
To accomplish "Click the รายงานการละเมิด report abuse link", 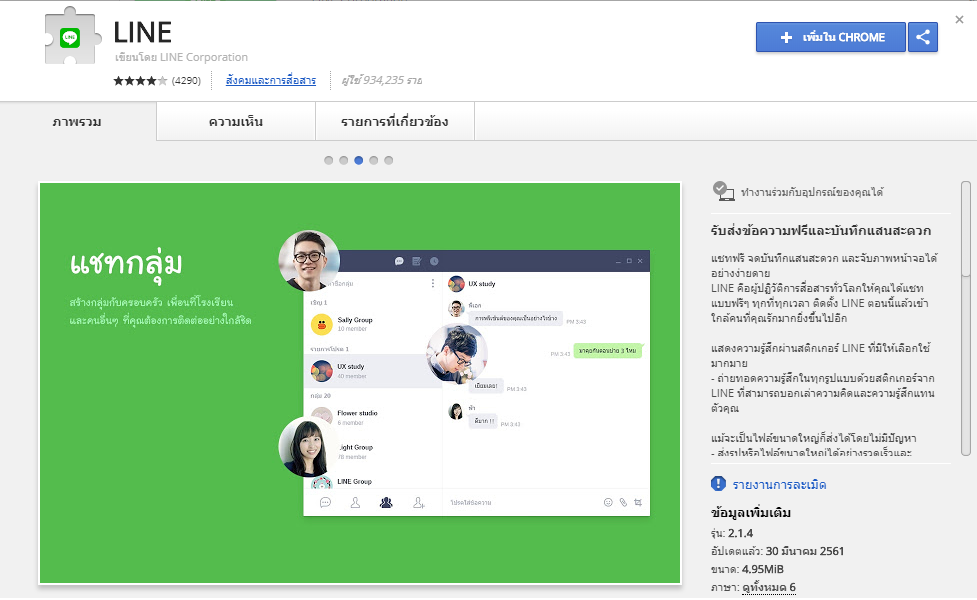I will pos(779,485).
